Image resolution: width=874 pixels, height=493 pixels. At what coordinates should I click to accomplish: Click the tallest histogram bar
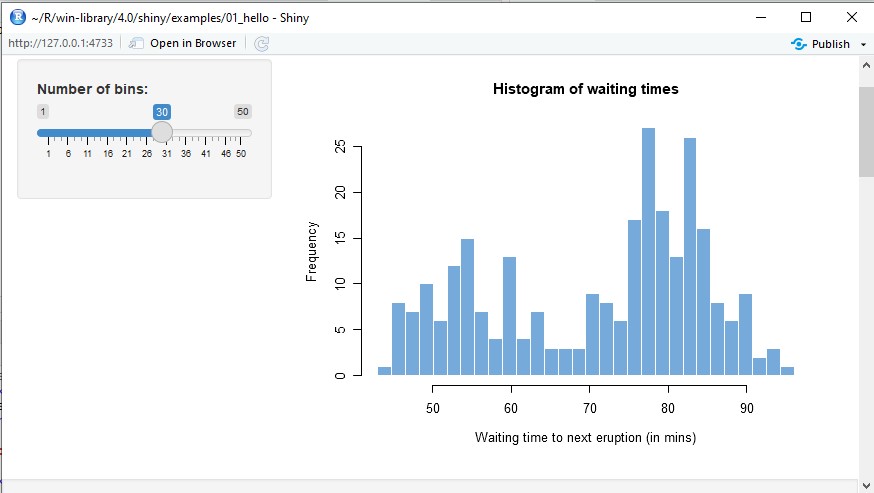pyautogui.click(x=648, y=250)
